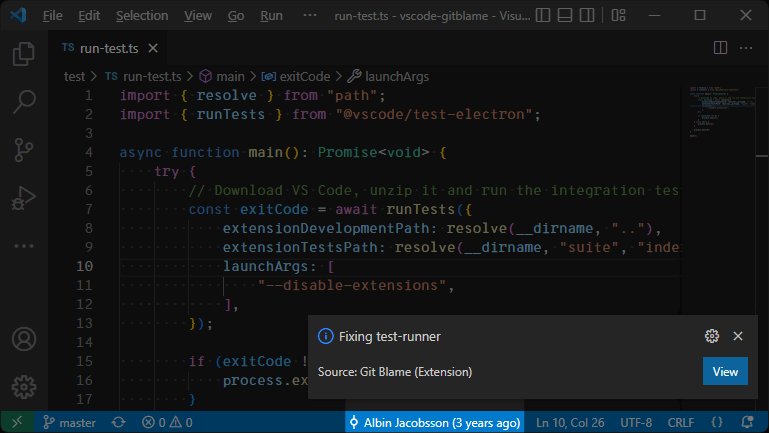Open the Selection menu
Screen dimensions: 769x433
pos(142,16)
